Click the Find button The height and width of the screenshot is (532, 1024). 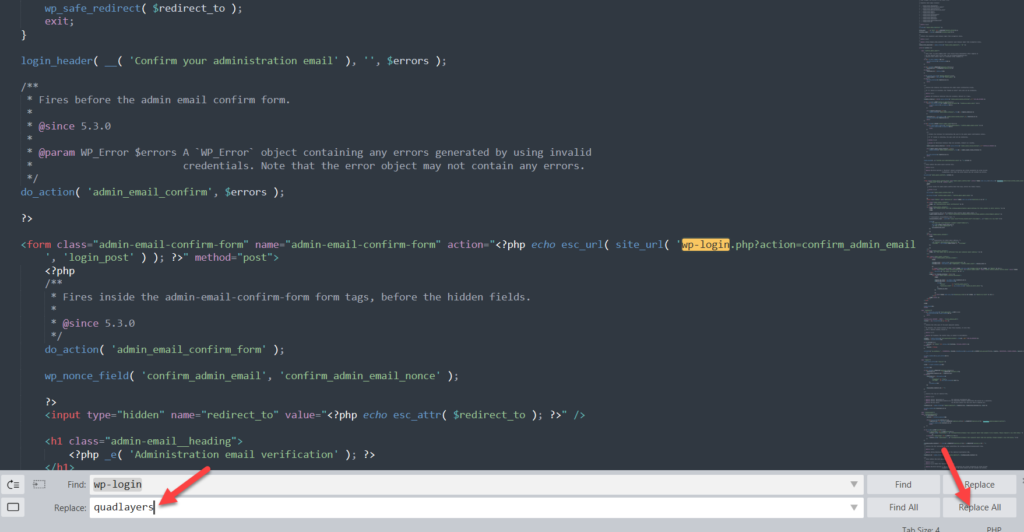click(903, 484)
